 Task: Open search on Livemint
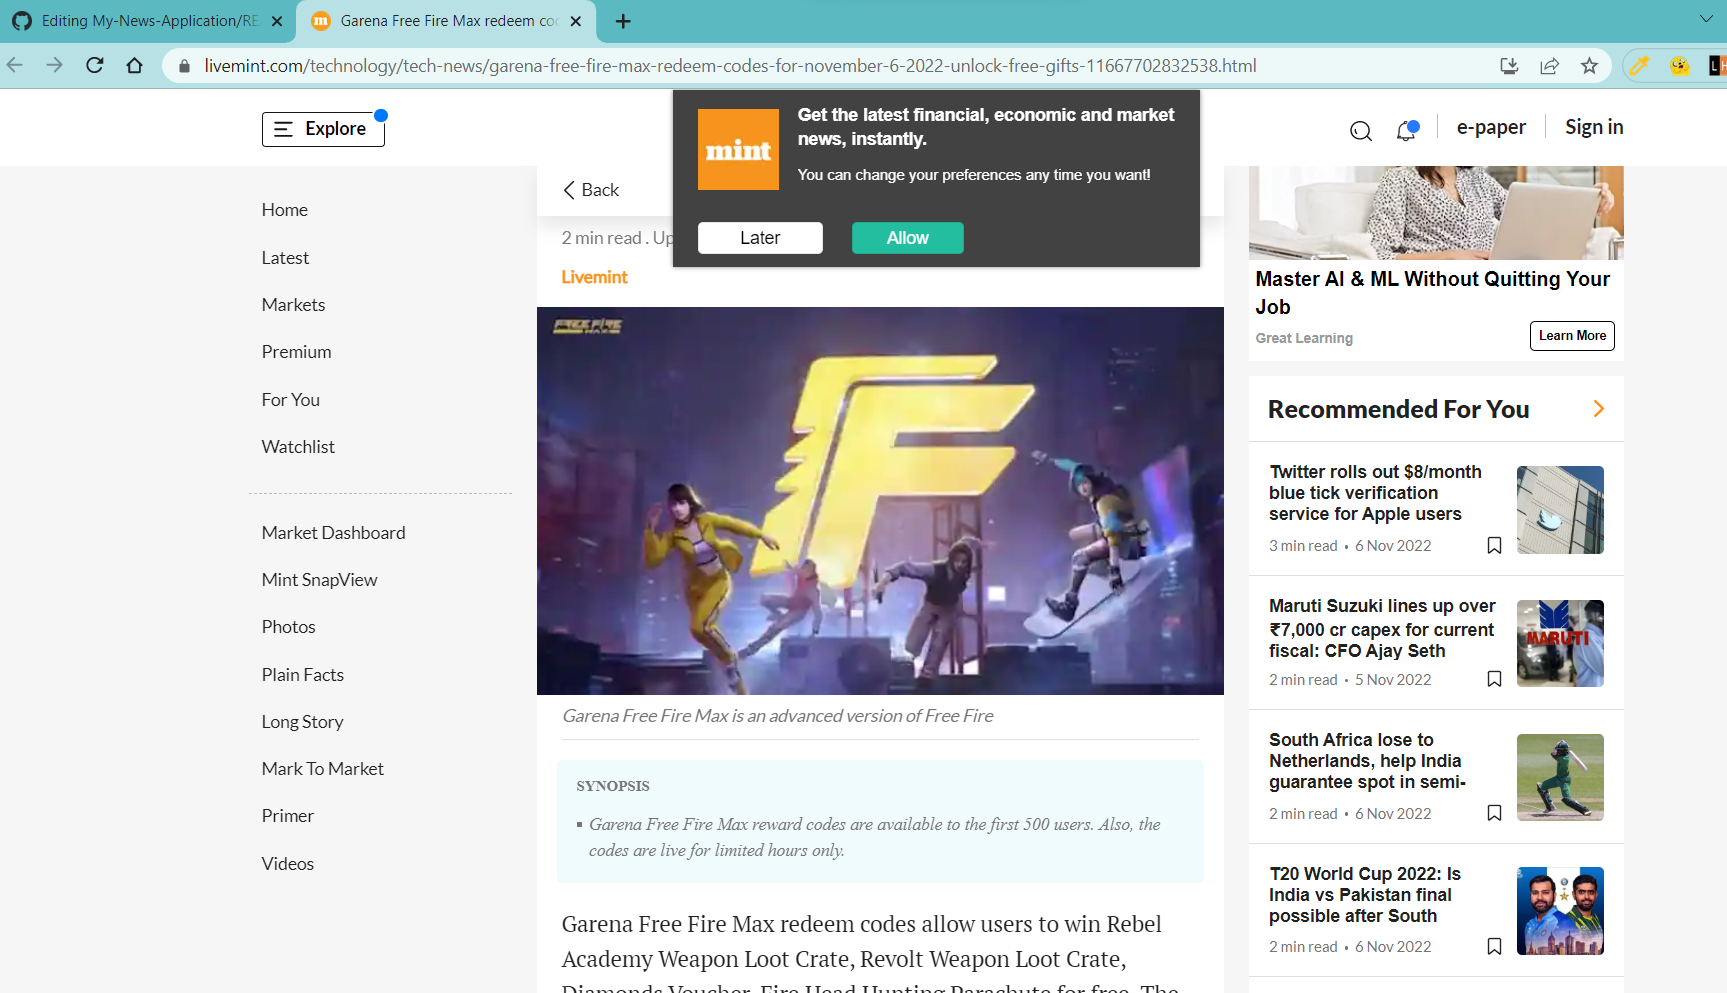tap(1360, 130)
